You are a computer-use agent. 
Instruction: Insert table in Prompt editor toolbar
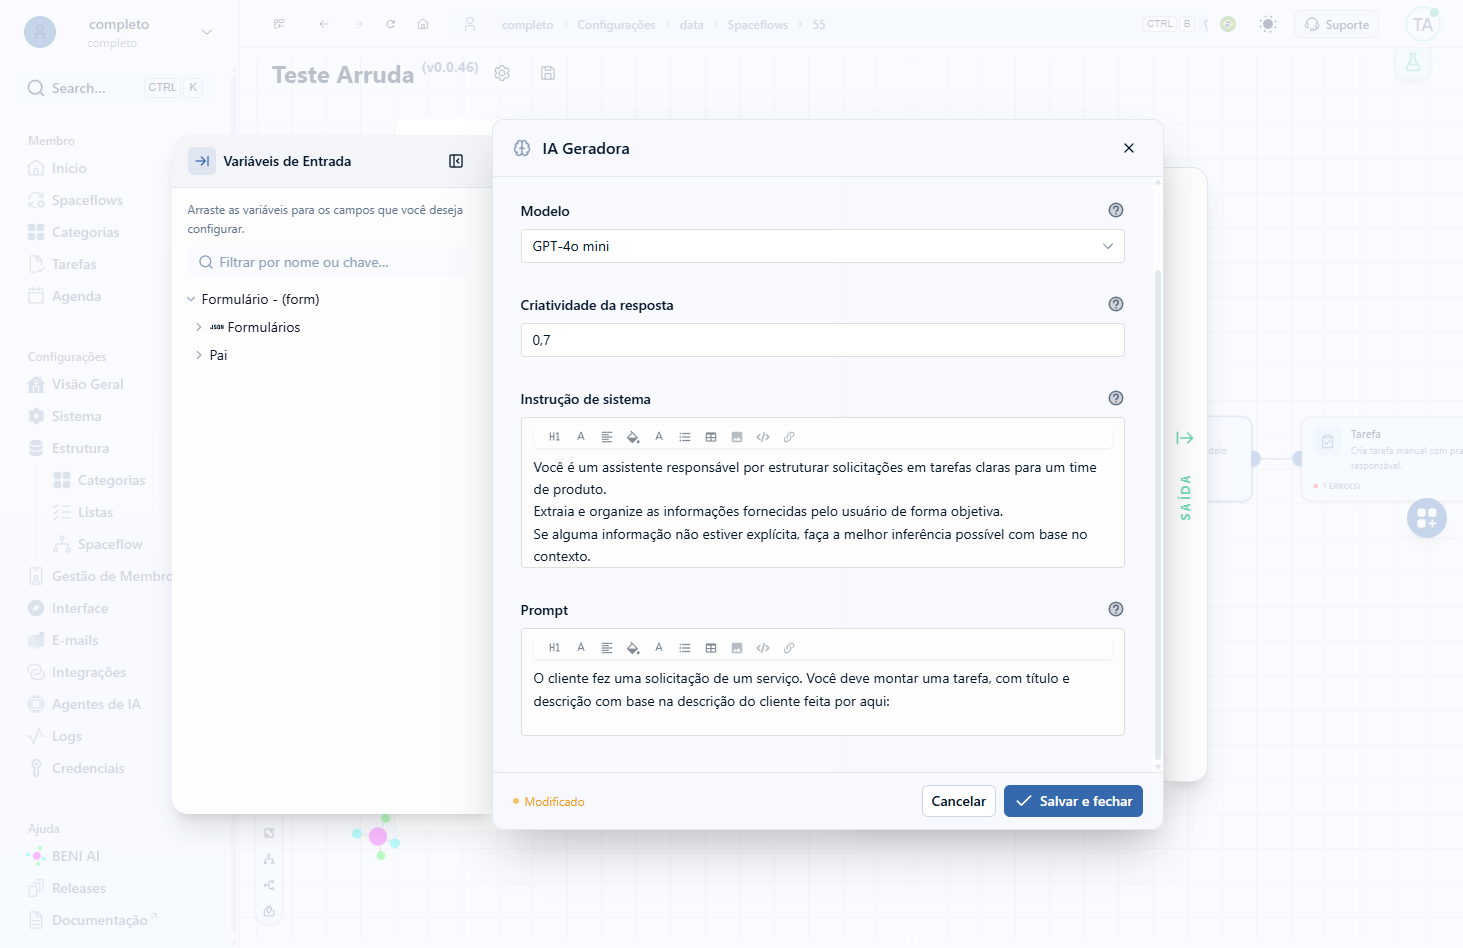(x=711, y=648)
